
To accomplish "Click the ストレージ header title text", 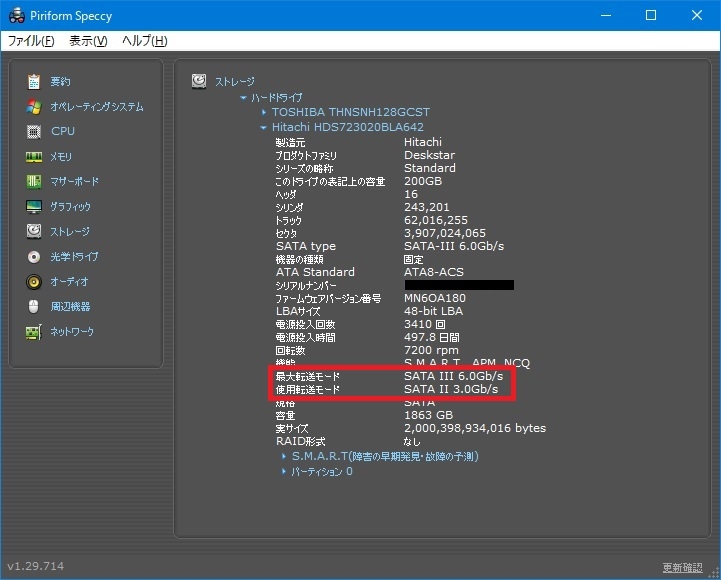I will click(x=235, y=81).
